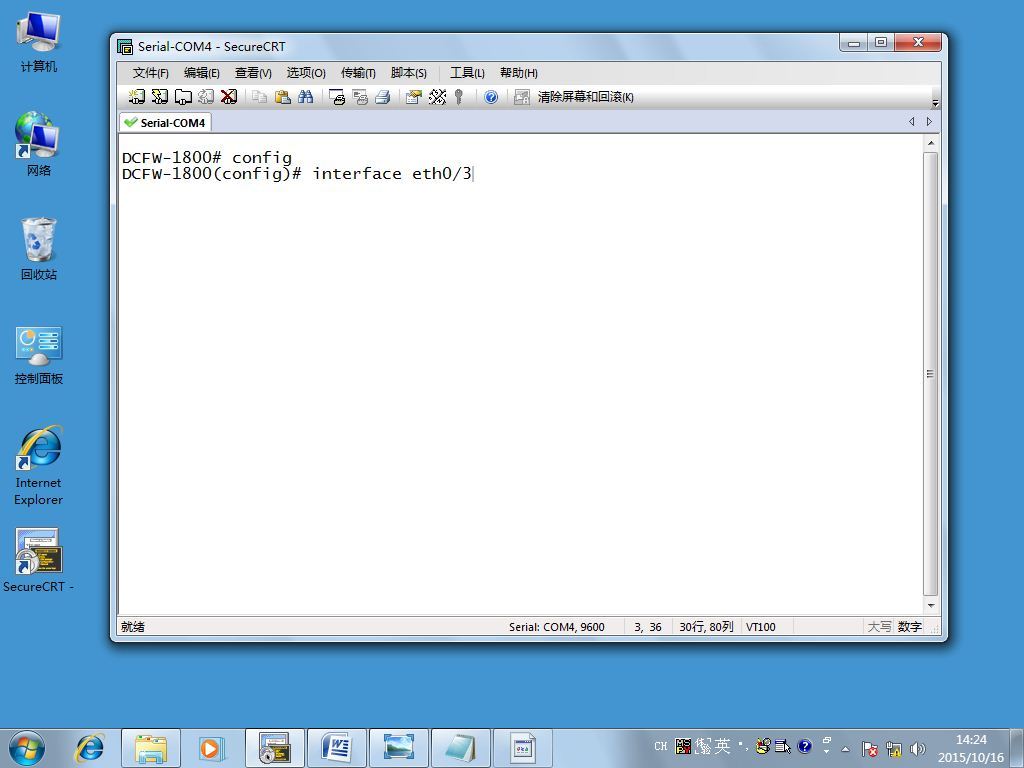Open the 编辑(E) menu
The width and height of the screenshot is (1024, 768).
click(201, 72)
